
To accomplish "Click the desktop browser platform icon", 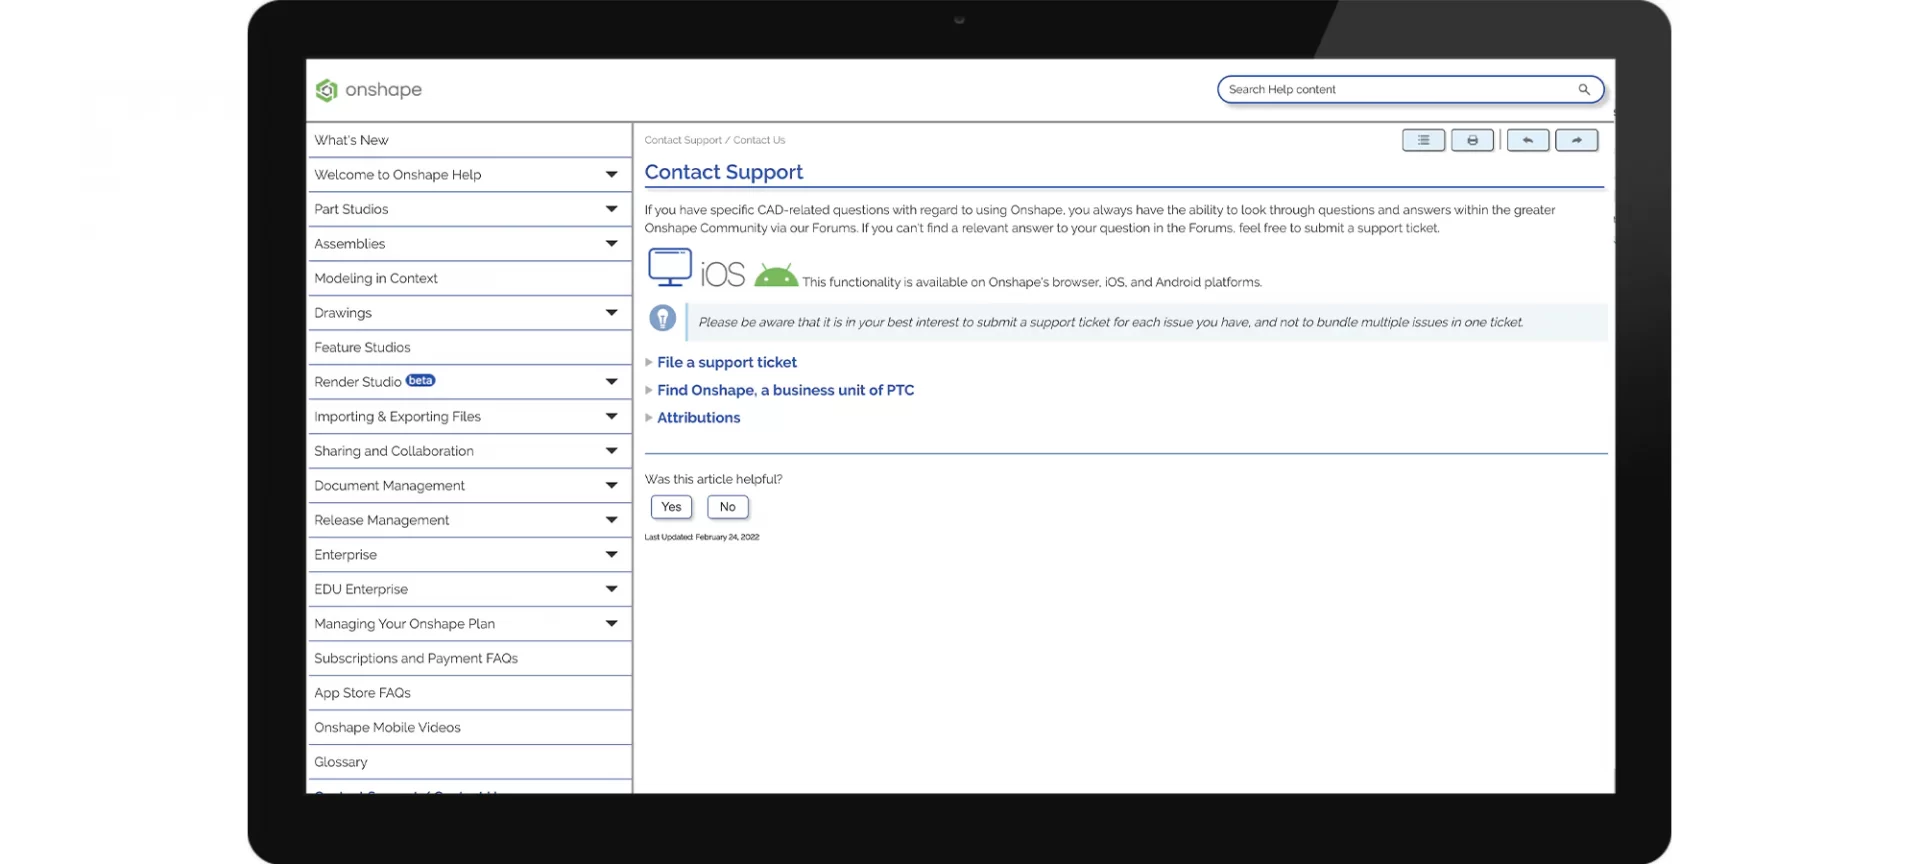I will [670, 268].
